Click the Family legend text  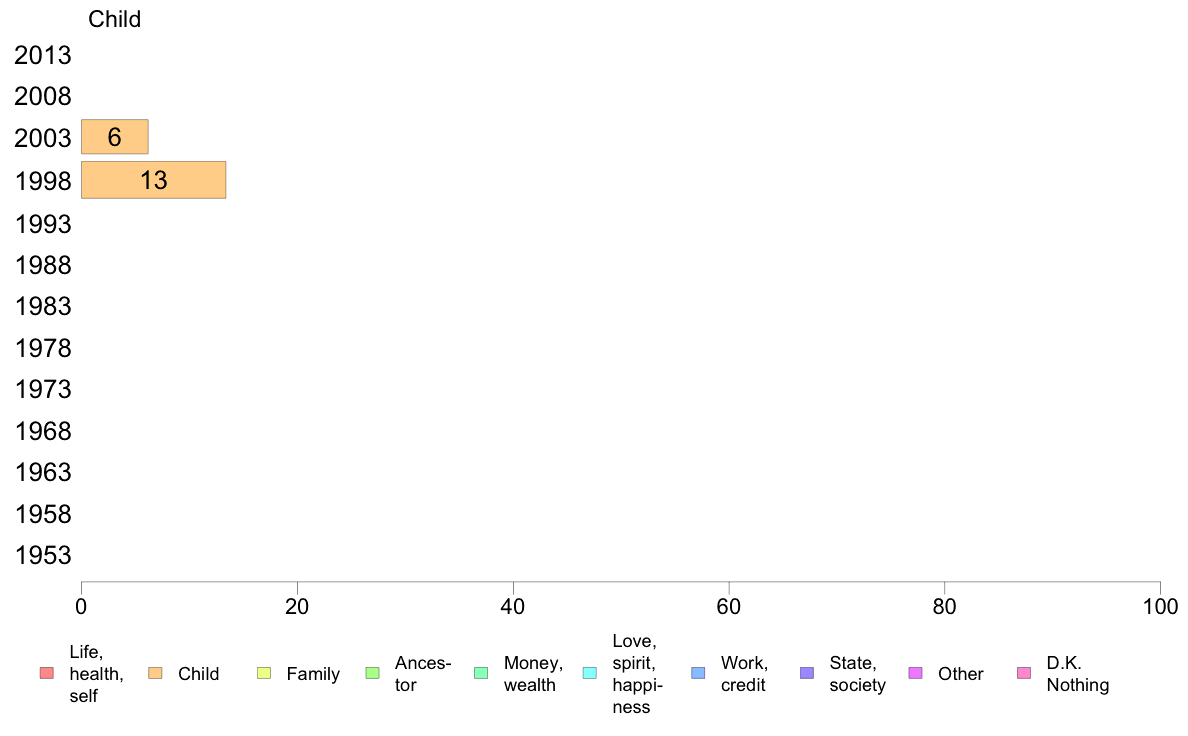coord(313,674)
